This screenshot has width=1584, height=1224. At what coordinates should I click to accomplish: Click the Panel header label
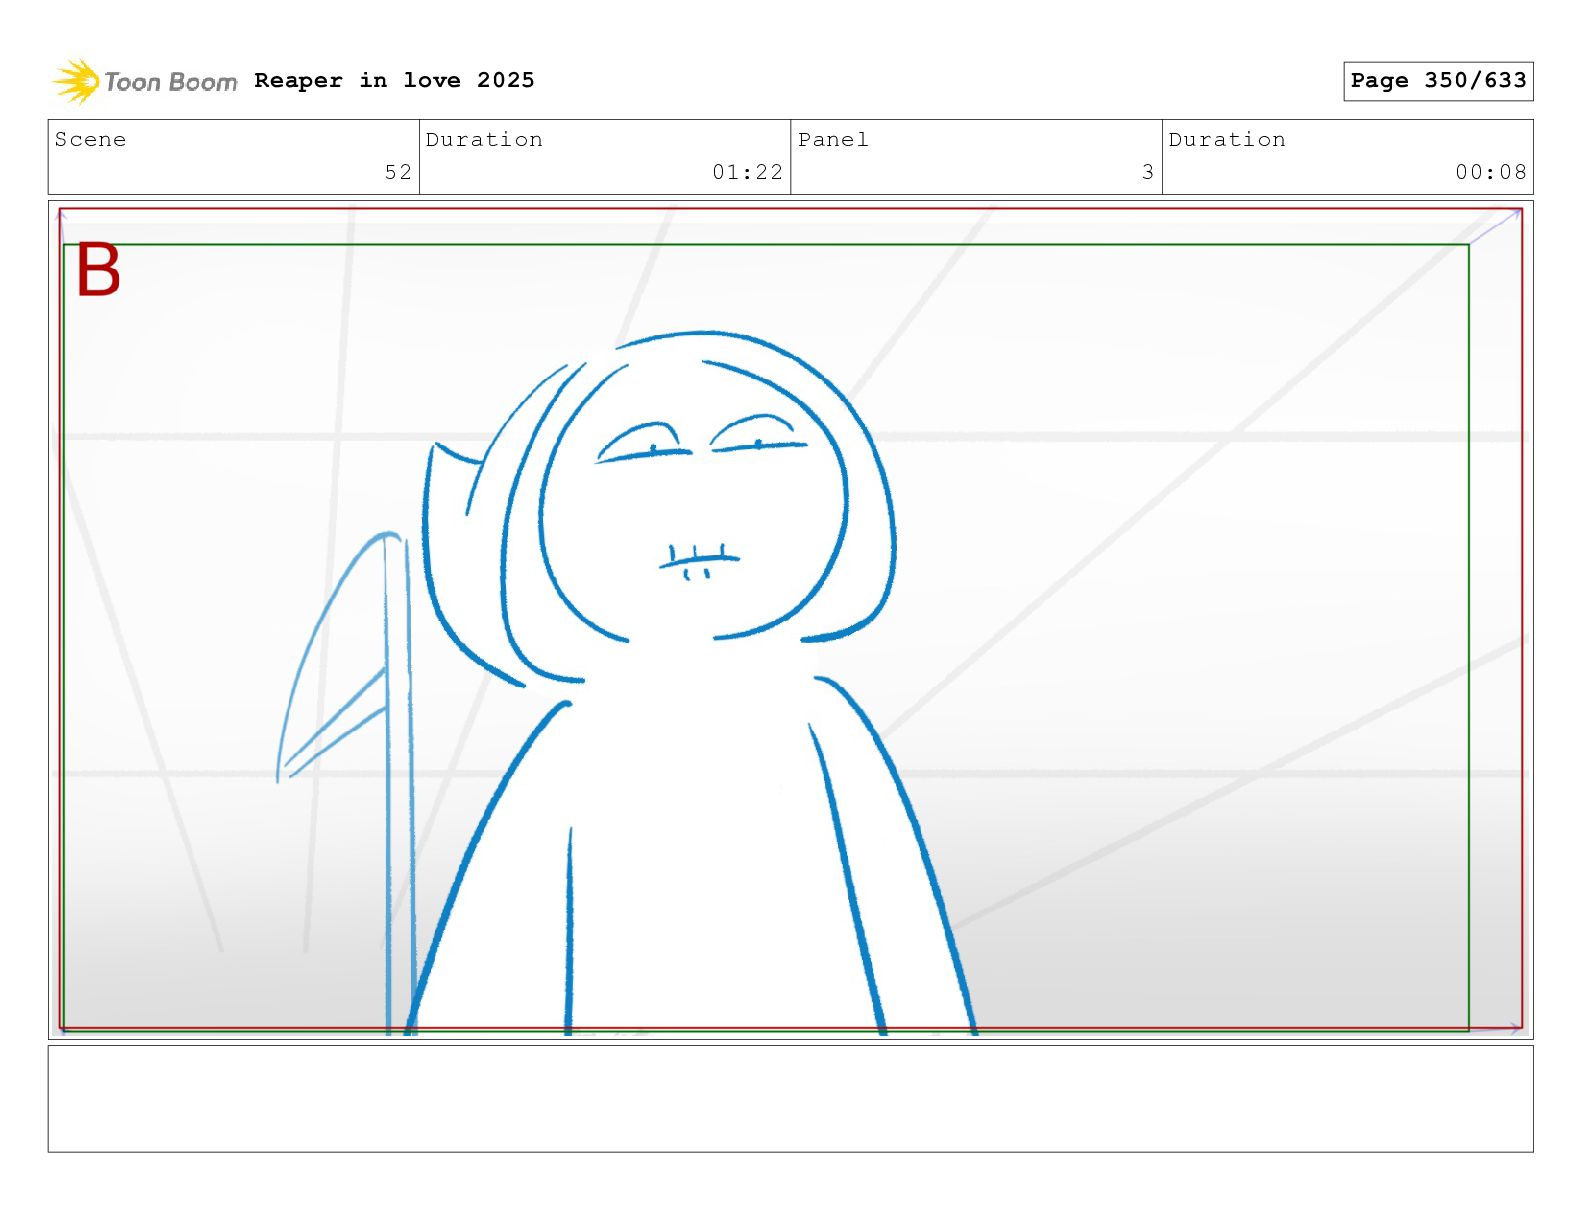tap(833, 139)
